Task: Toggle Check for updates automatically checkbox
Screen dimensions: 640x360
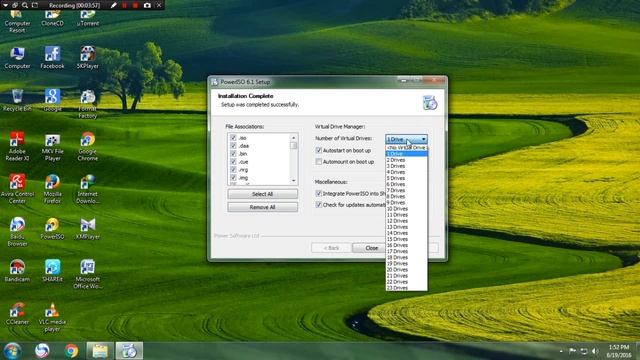Action: tap(319, 204)
